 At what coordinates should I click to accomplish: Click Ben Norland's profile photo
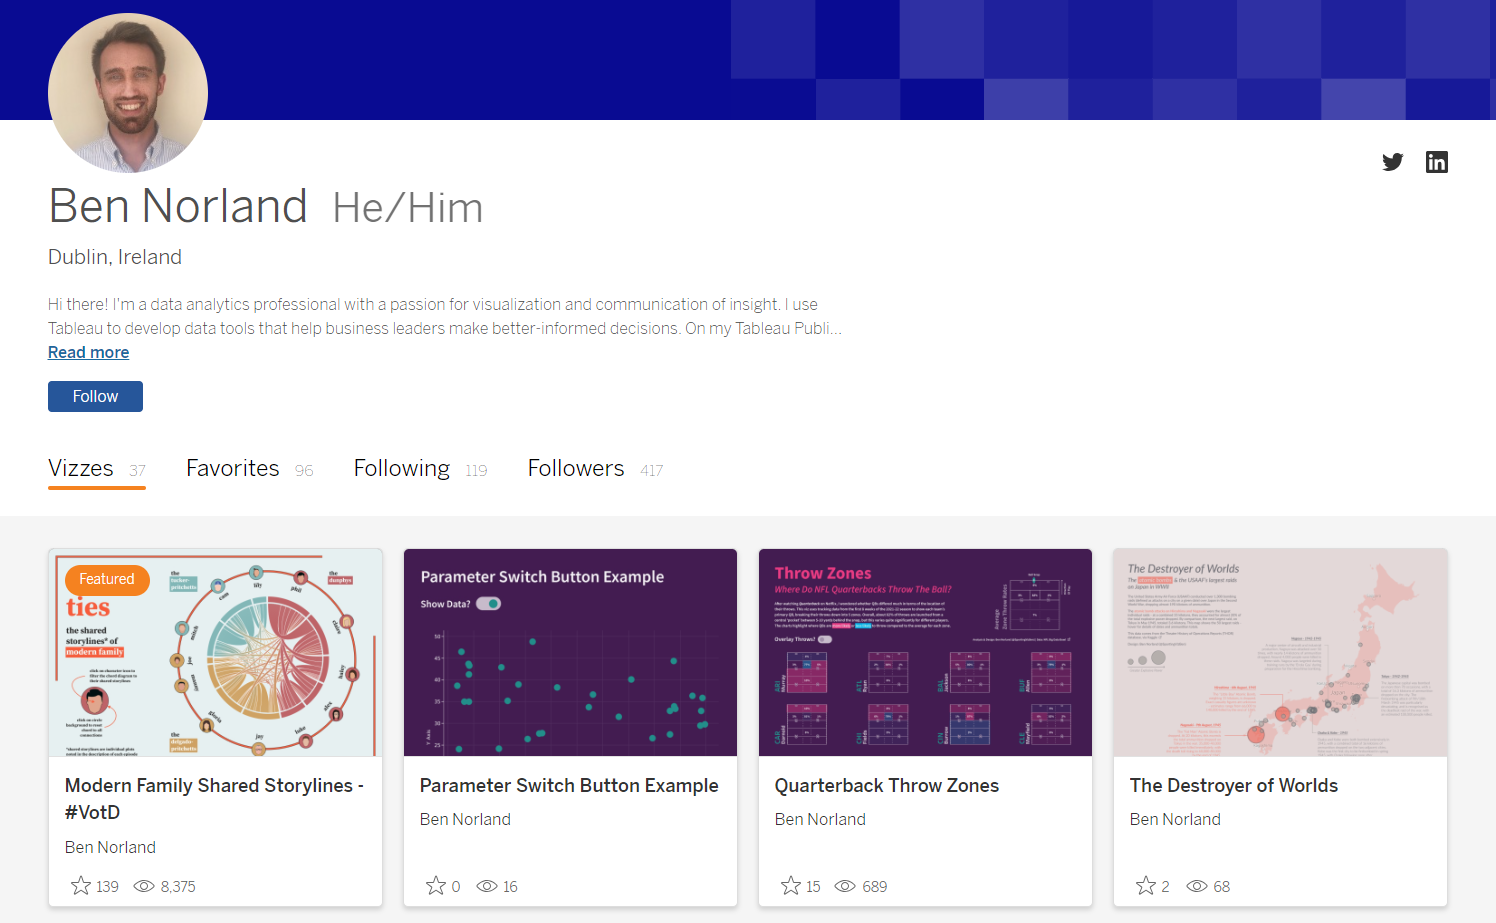point(128,93)
